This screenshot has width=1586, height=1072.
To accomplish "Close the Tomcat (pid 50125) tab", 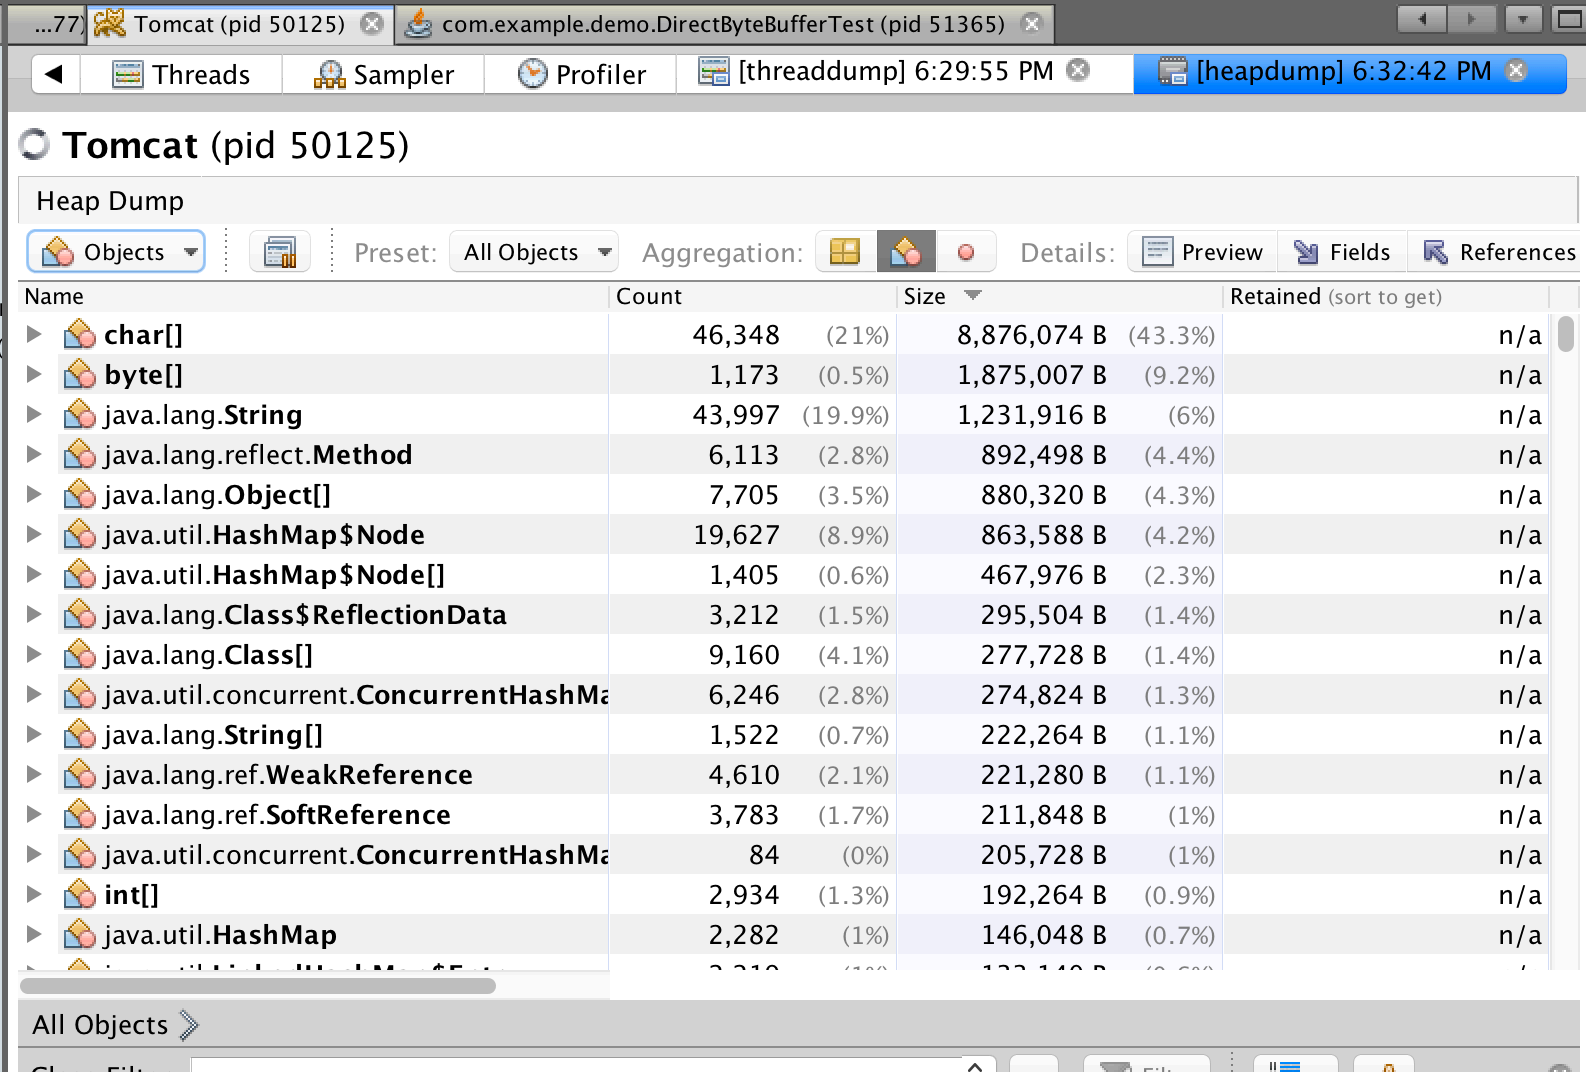I will (372, 24).
